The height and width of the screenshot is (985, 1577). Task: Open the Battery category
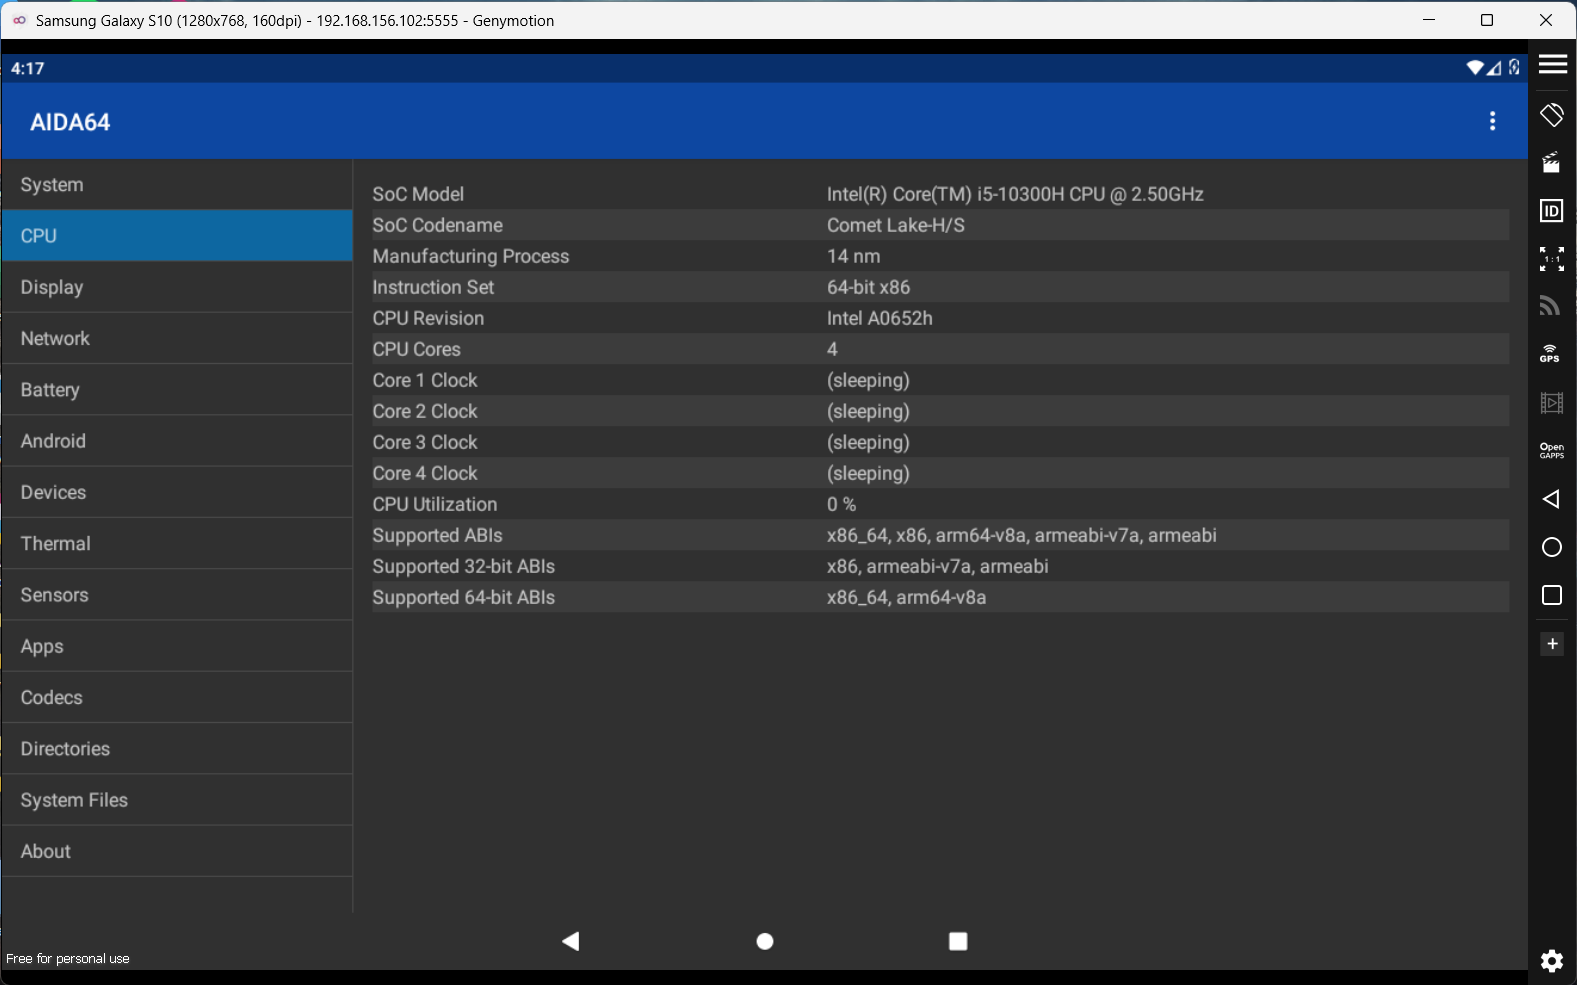pyautogui.click(x=177, y=390)
